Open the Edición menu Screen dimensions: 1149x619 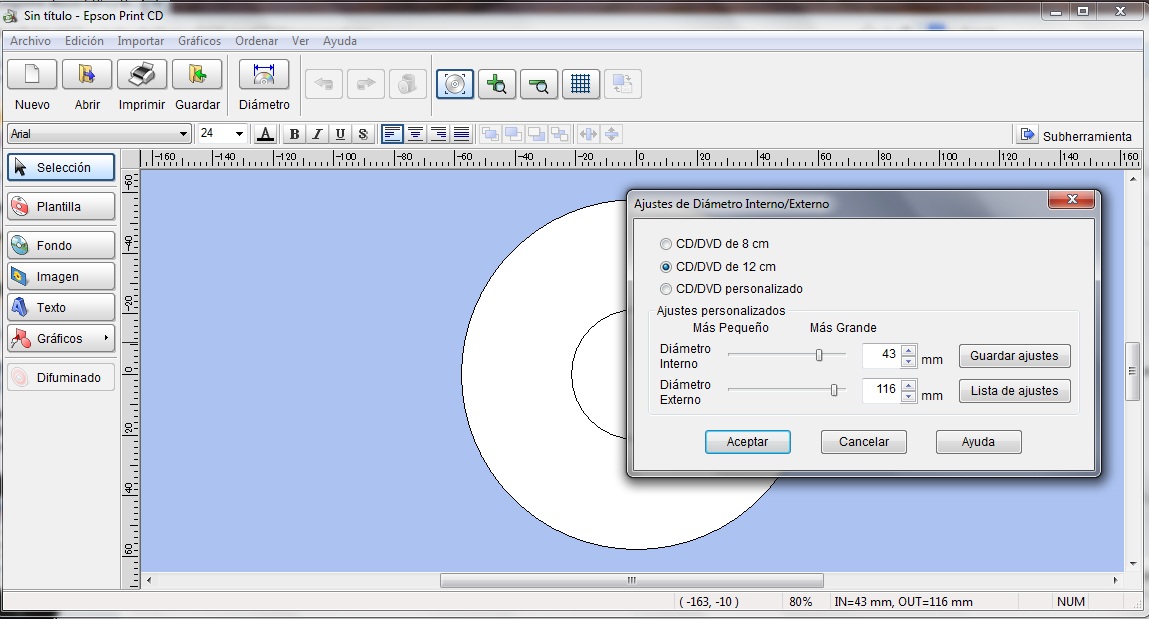pyautogui.click(x=84, y=41)
